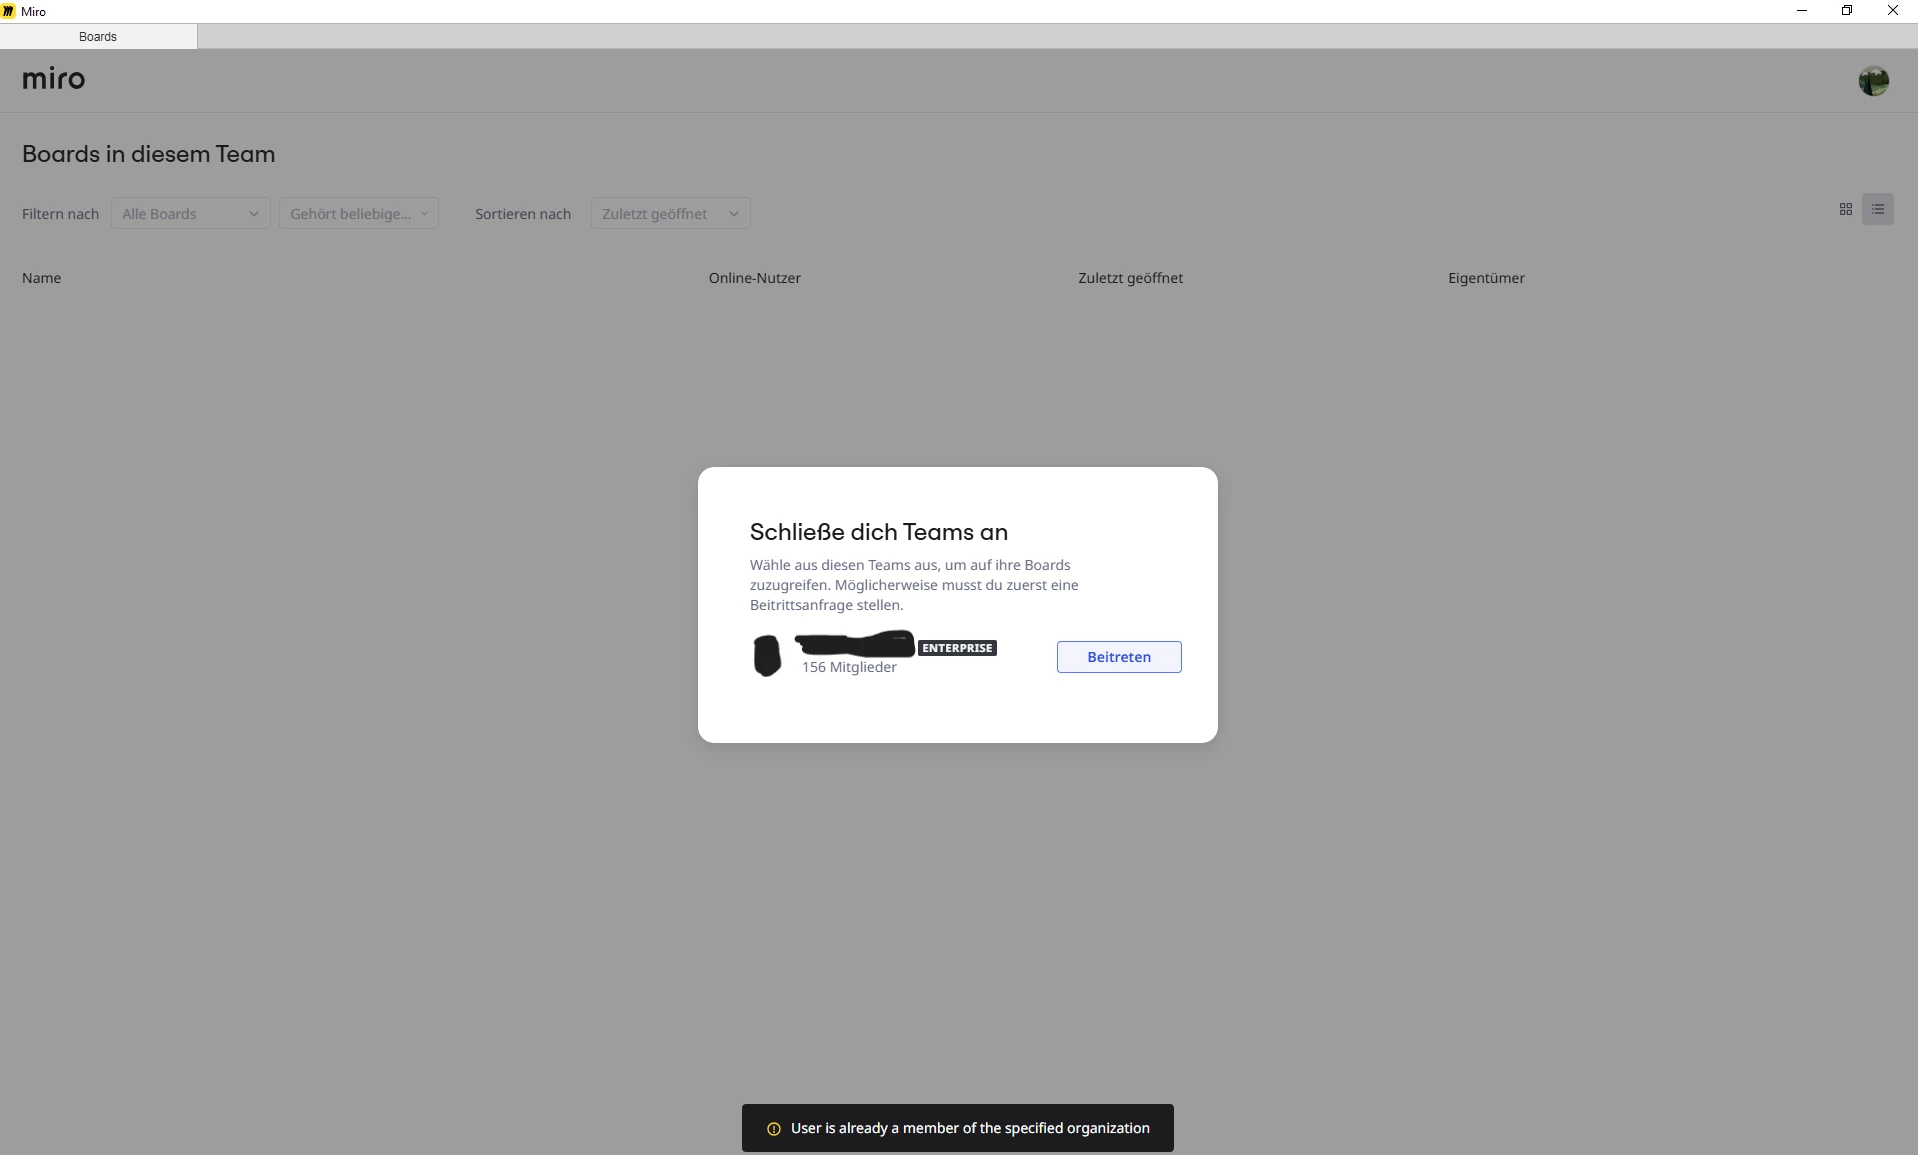Click the Beitreten button
The height and width of the screenshot is (1155, 1918).
coord(1118,657)
